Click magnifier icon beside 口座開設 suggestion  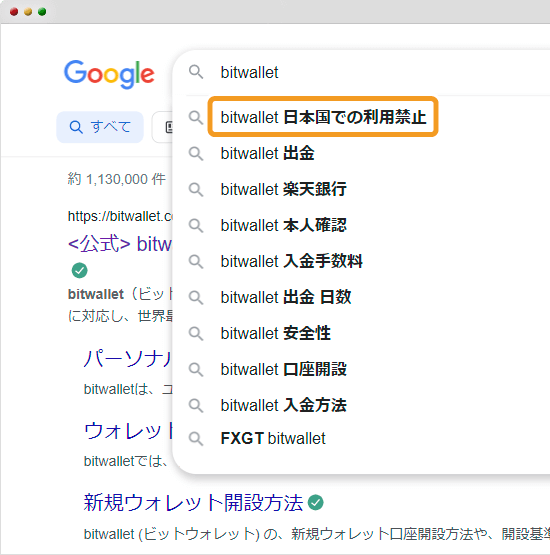coord(196,370)
